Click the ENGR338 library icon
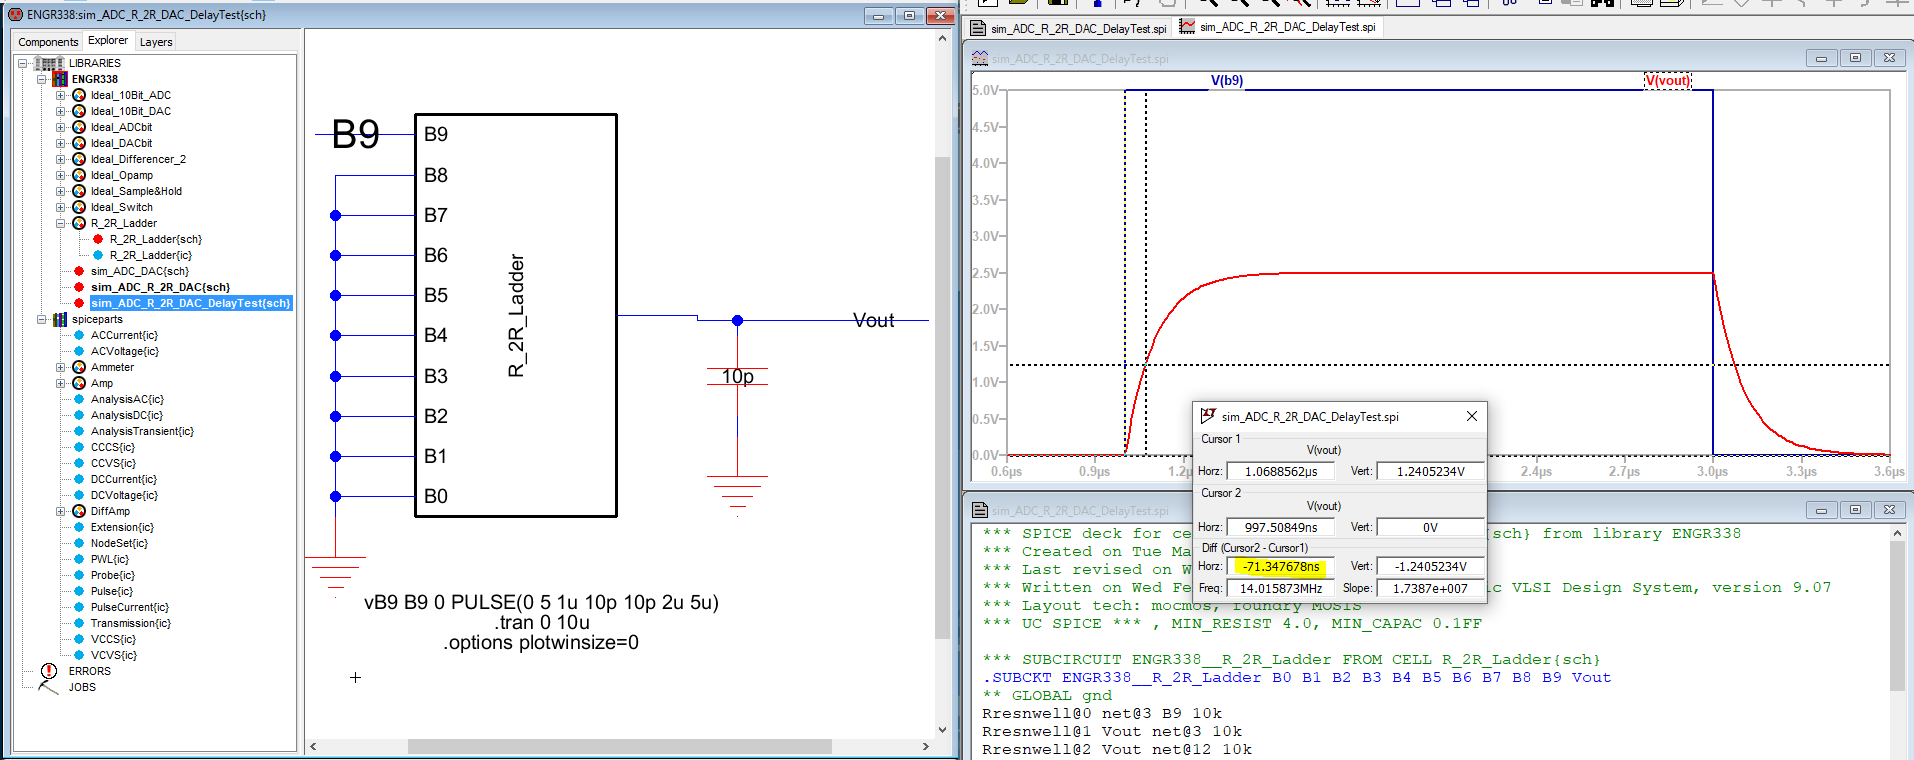The height and width of the screenshot is (760, 1914). [60, 79]
